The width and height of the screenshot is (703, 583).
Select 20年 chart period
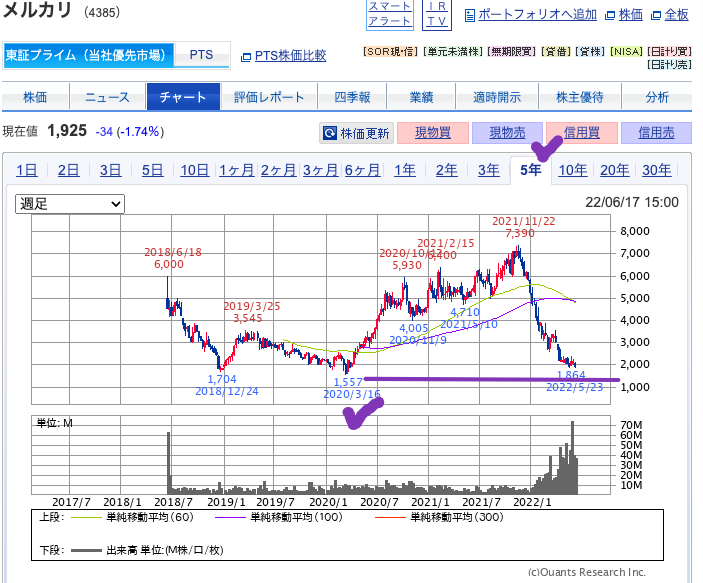coord(615,170)
